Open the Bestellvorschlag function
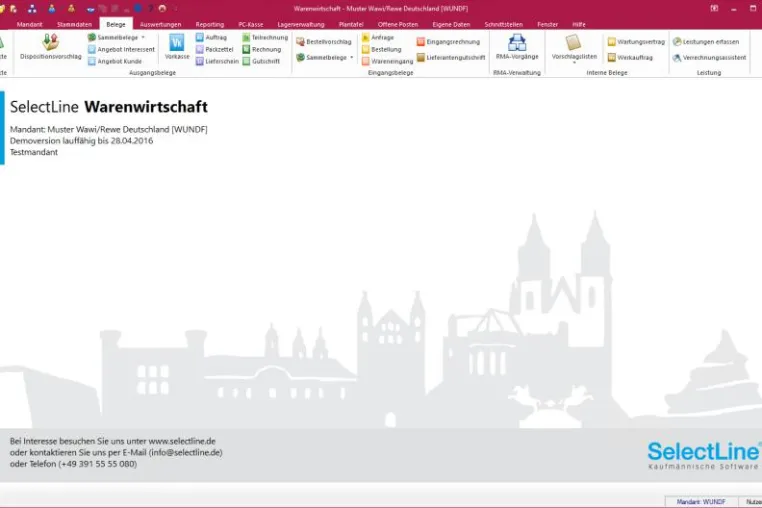The image size is (762, 508). [324, 42]
